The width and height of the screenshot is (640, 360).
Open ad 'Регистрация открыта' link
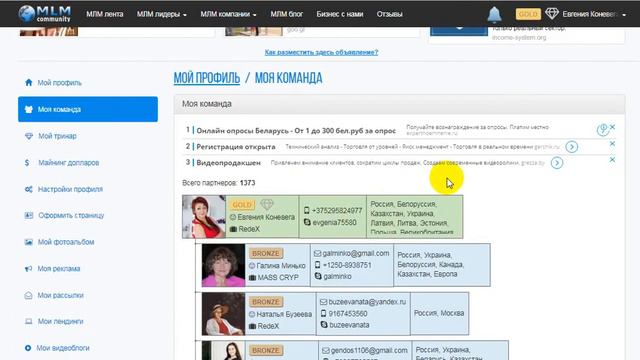(236, 147)
